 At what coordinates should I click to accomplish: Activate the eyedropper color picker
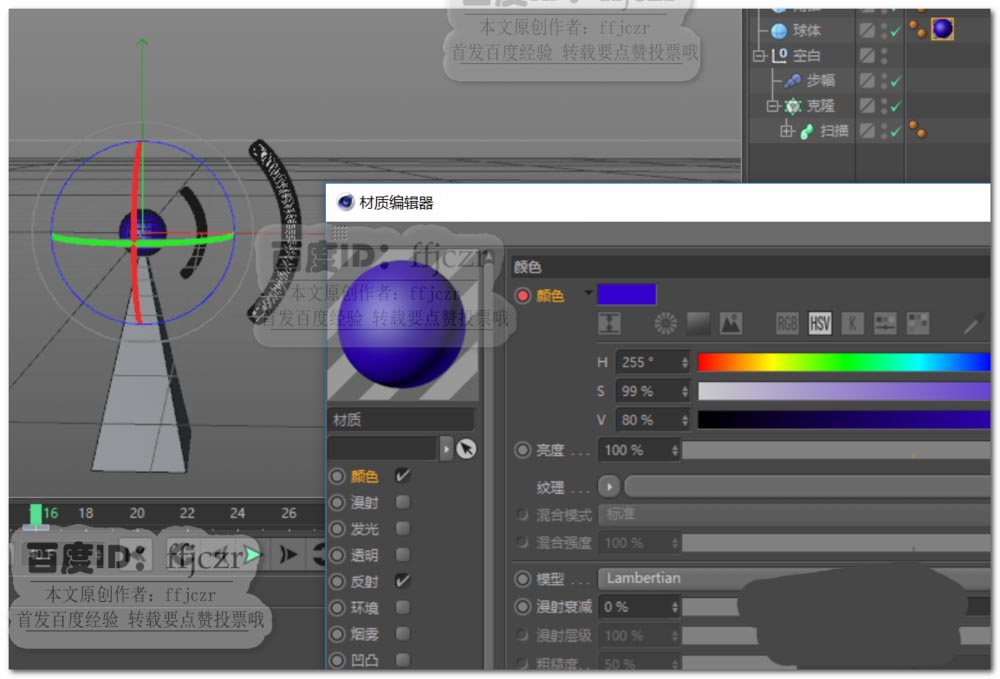click(973, 325)
